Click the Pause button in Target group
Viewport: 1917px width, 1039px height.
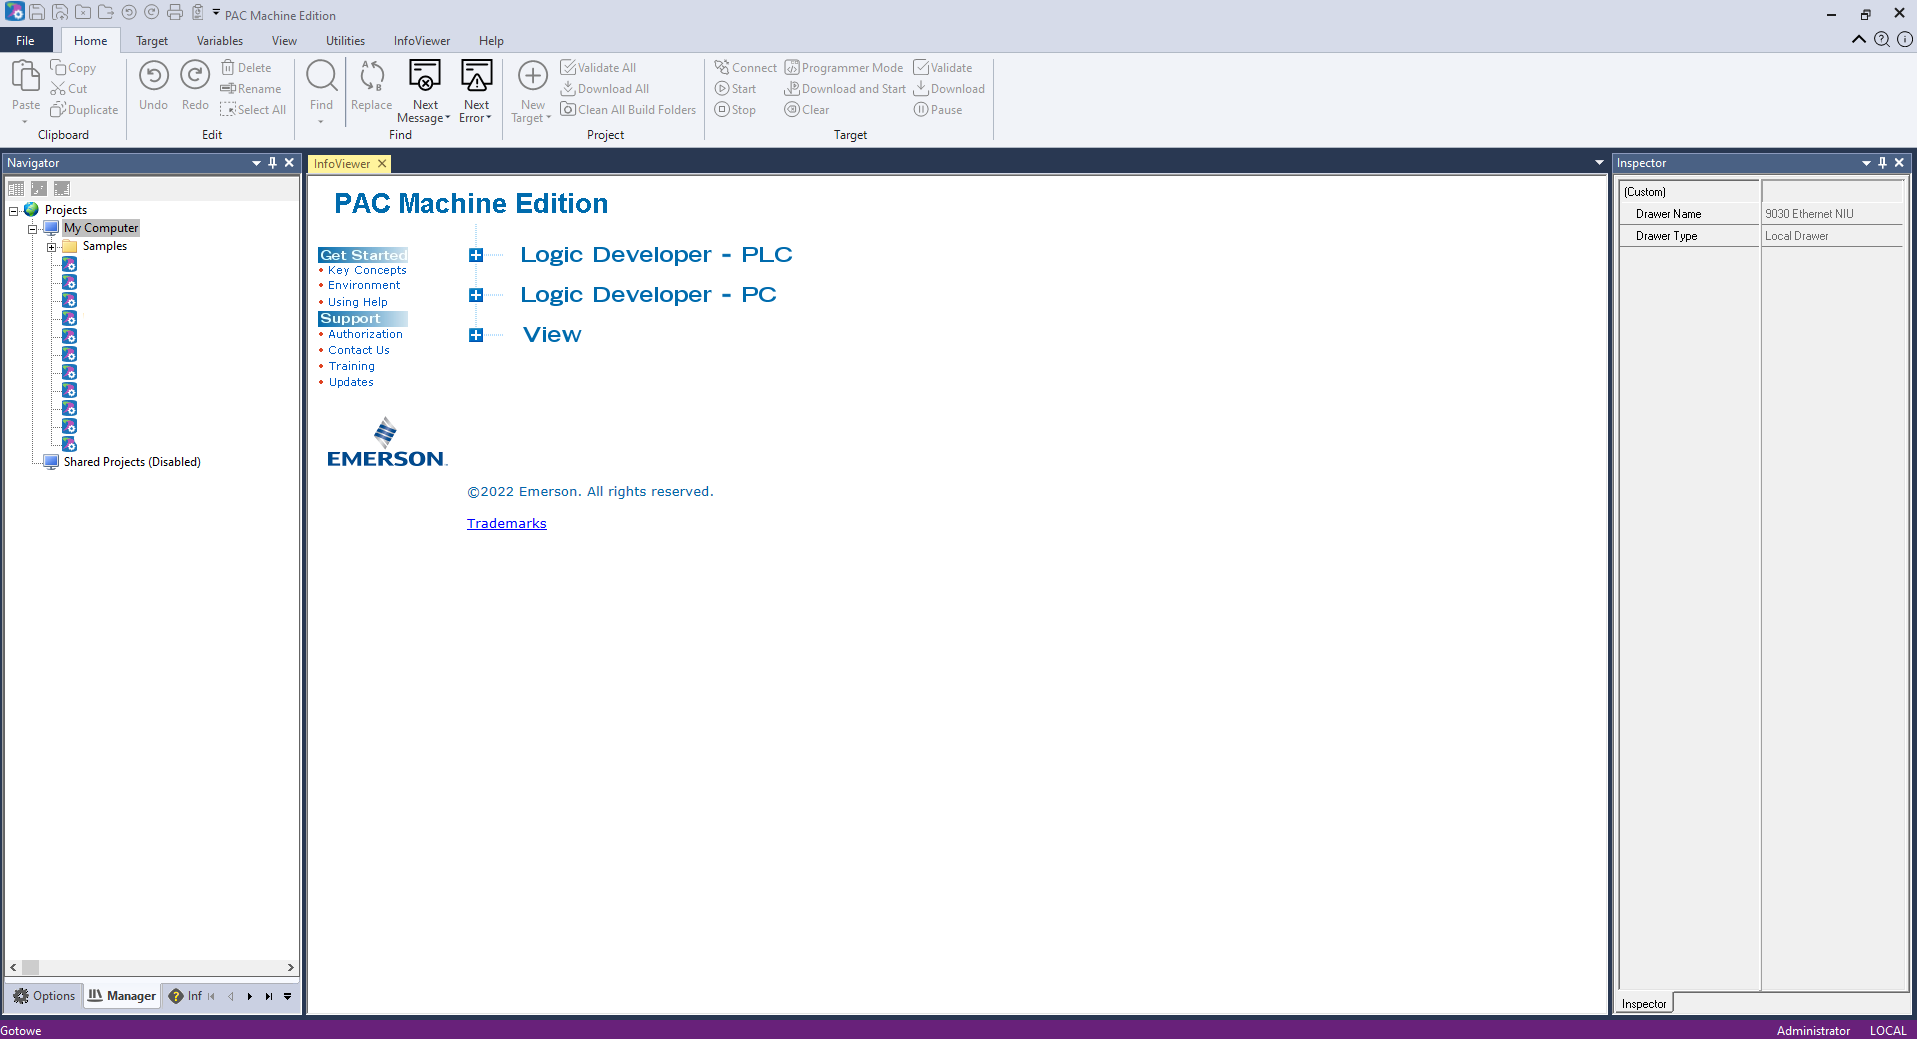(x=938, y=110)
